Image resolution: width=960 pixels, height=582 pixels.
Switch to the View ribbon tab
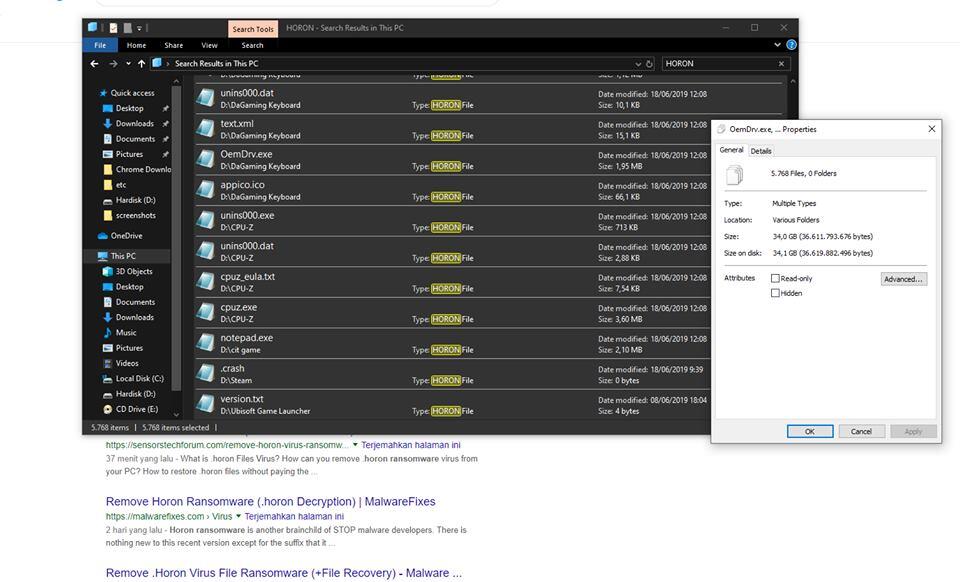[209, 45]
